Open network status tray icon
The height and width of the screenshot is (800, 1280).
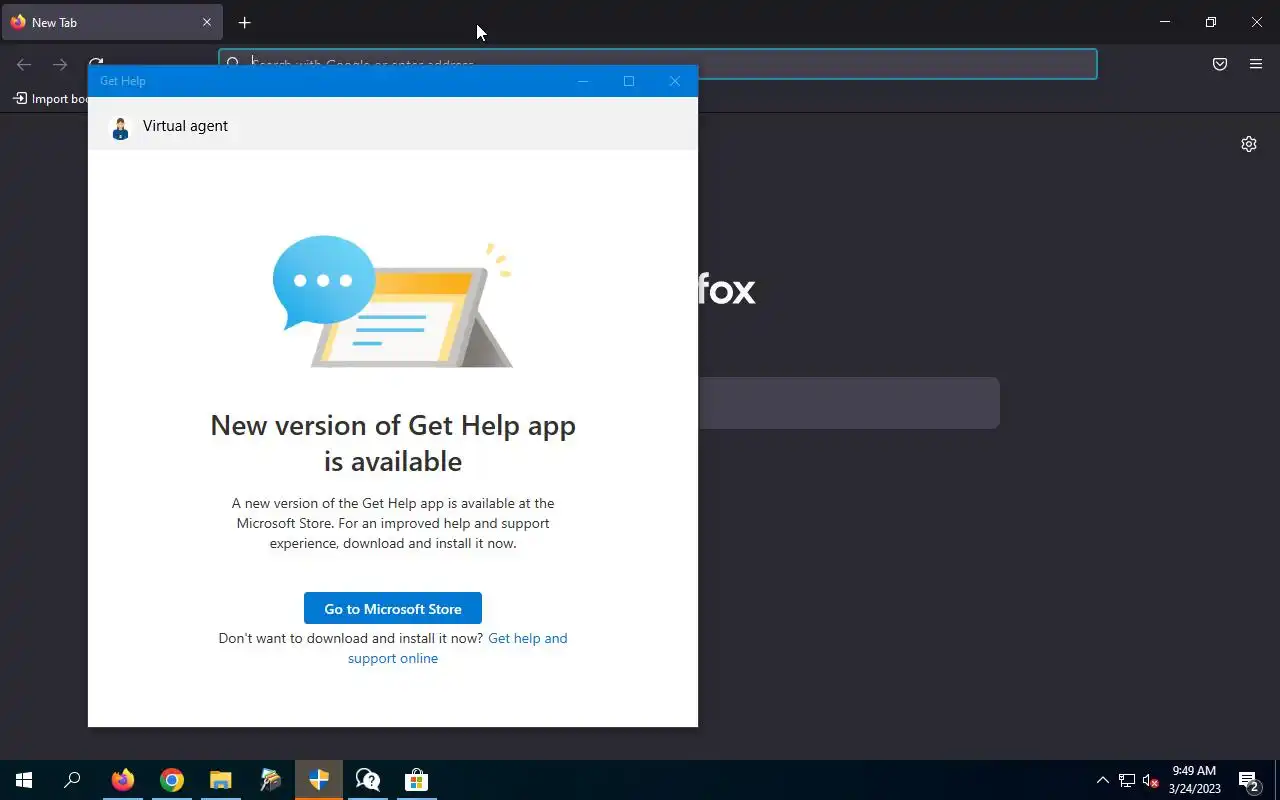[1127, 780]
